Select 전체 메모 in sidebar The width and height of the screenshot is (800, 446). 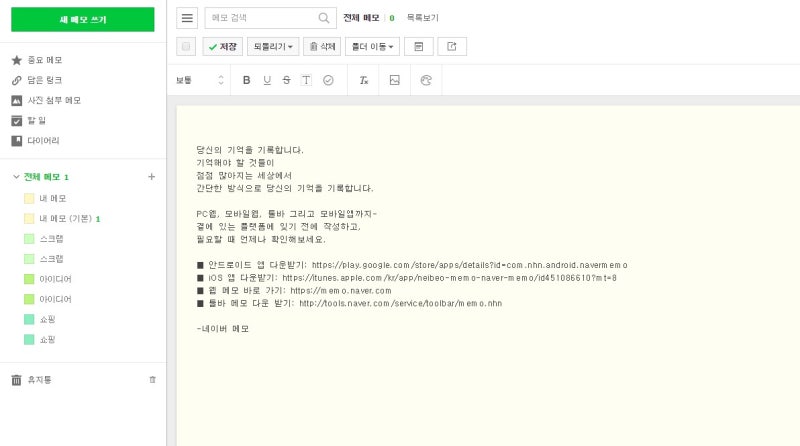tap(42, 177)
